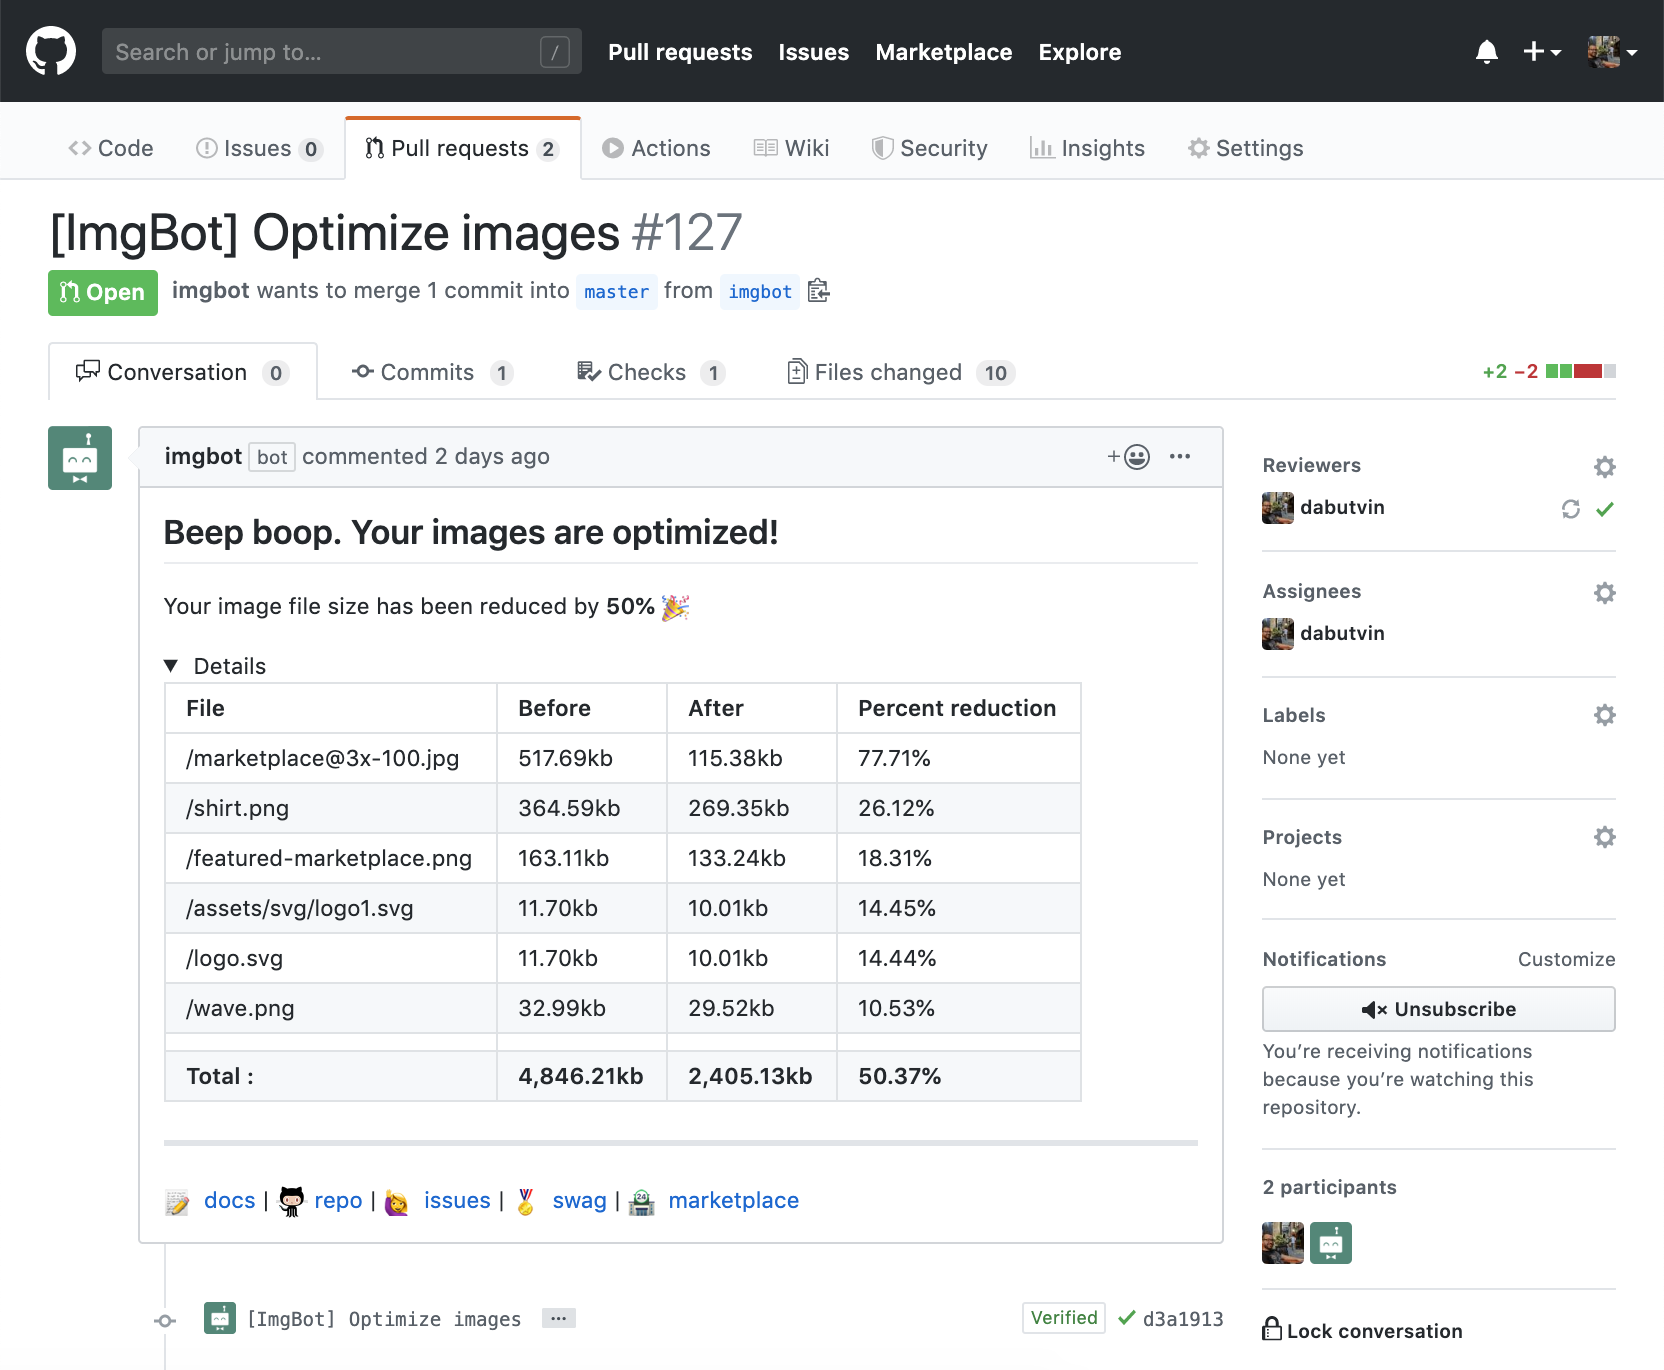1664x1370 pixels.
Task: Lock the conversation via padlock icon
Action: (x=1271, y=1330)
